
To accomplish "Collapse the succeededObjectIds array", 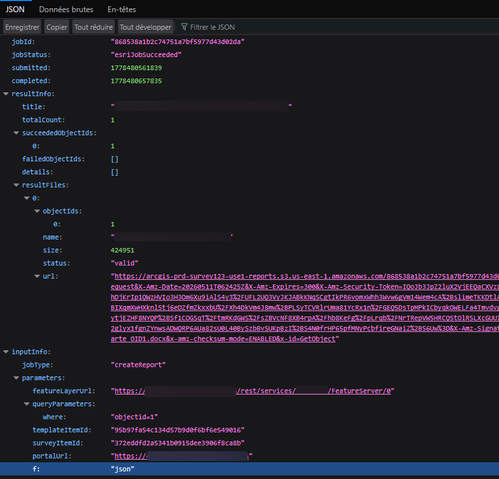I will pos(16,133).
